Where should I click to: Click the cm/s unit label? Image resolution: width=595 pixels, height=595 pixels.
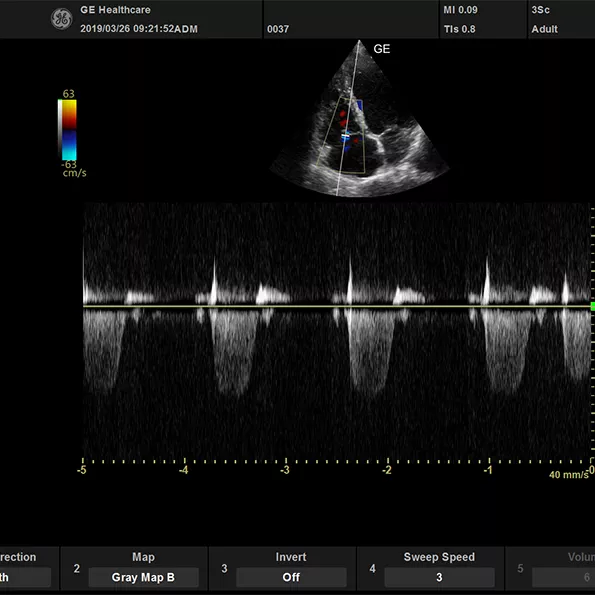pyautogui.click(x=74, y=173)
